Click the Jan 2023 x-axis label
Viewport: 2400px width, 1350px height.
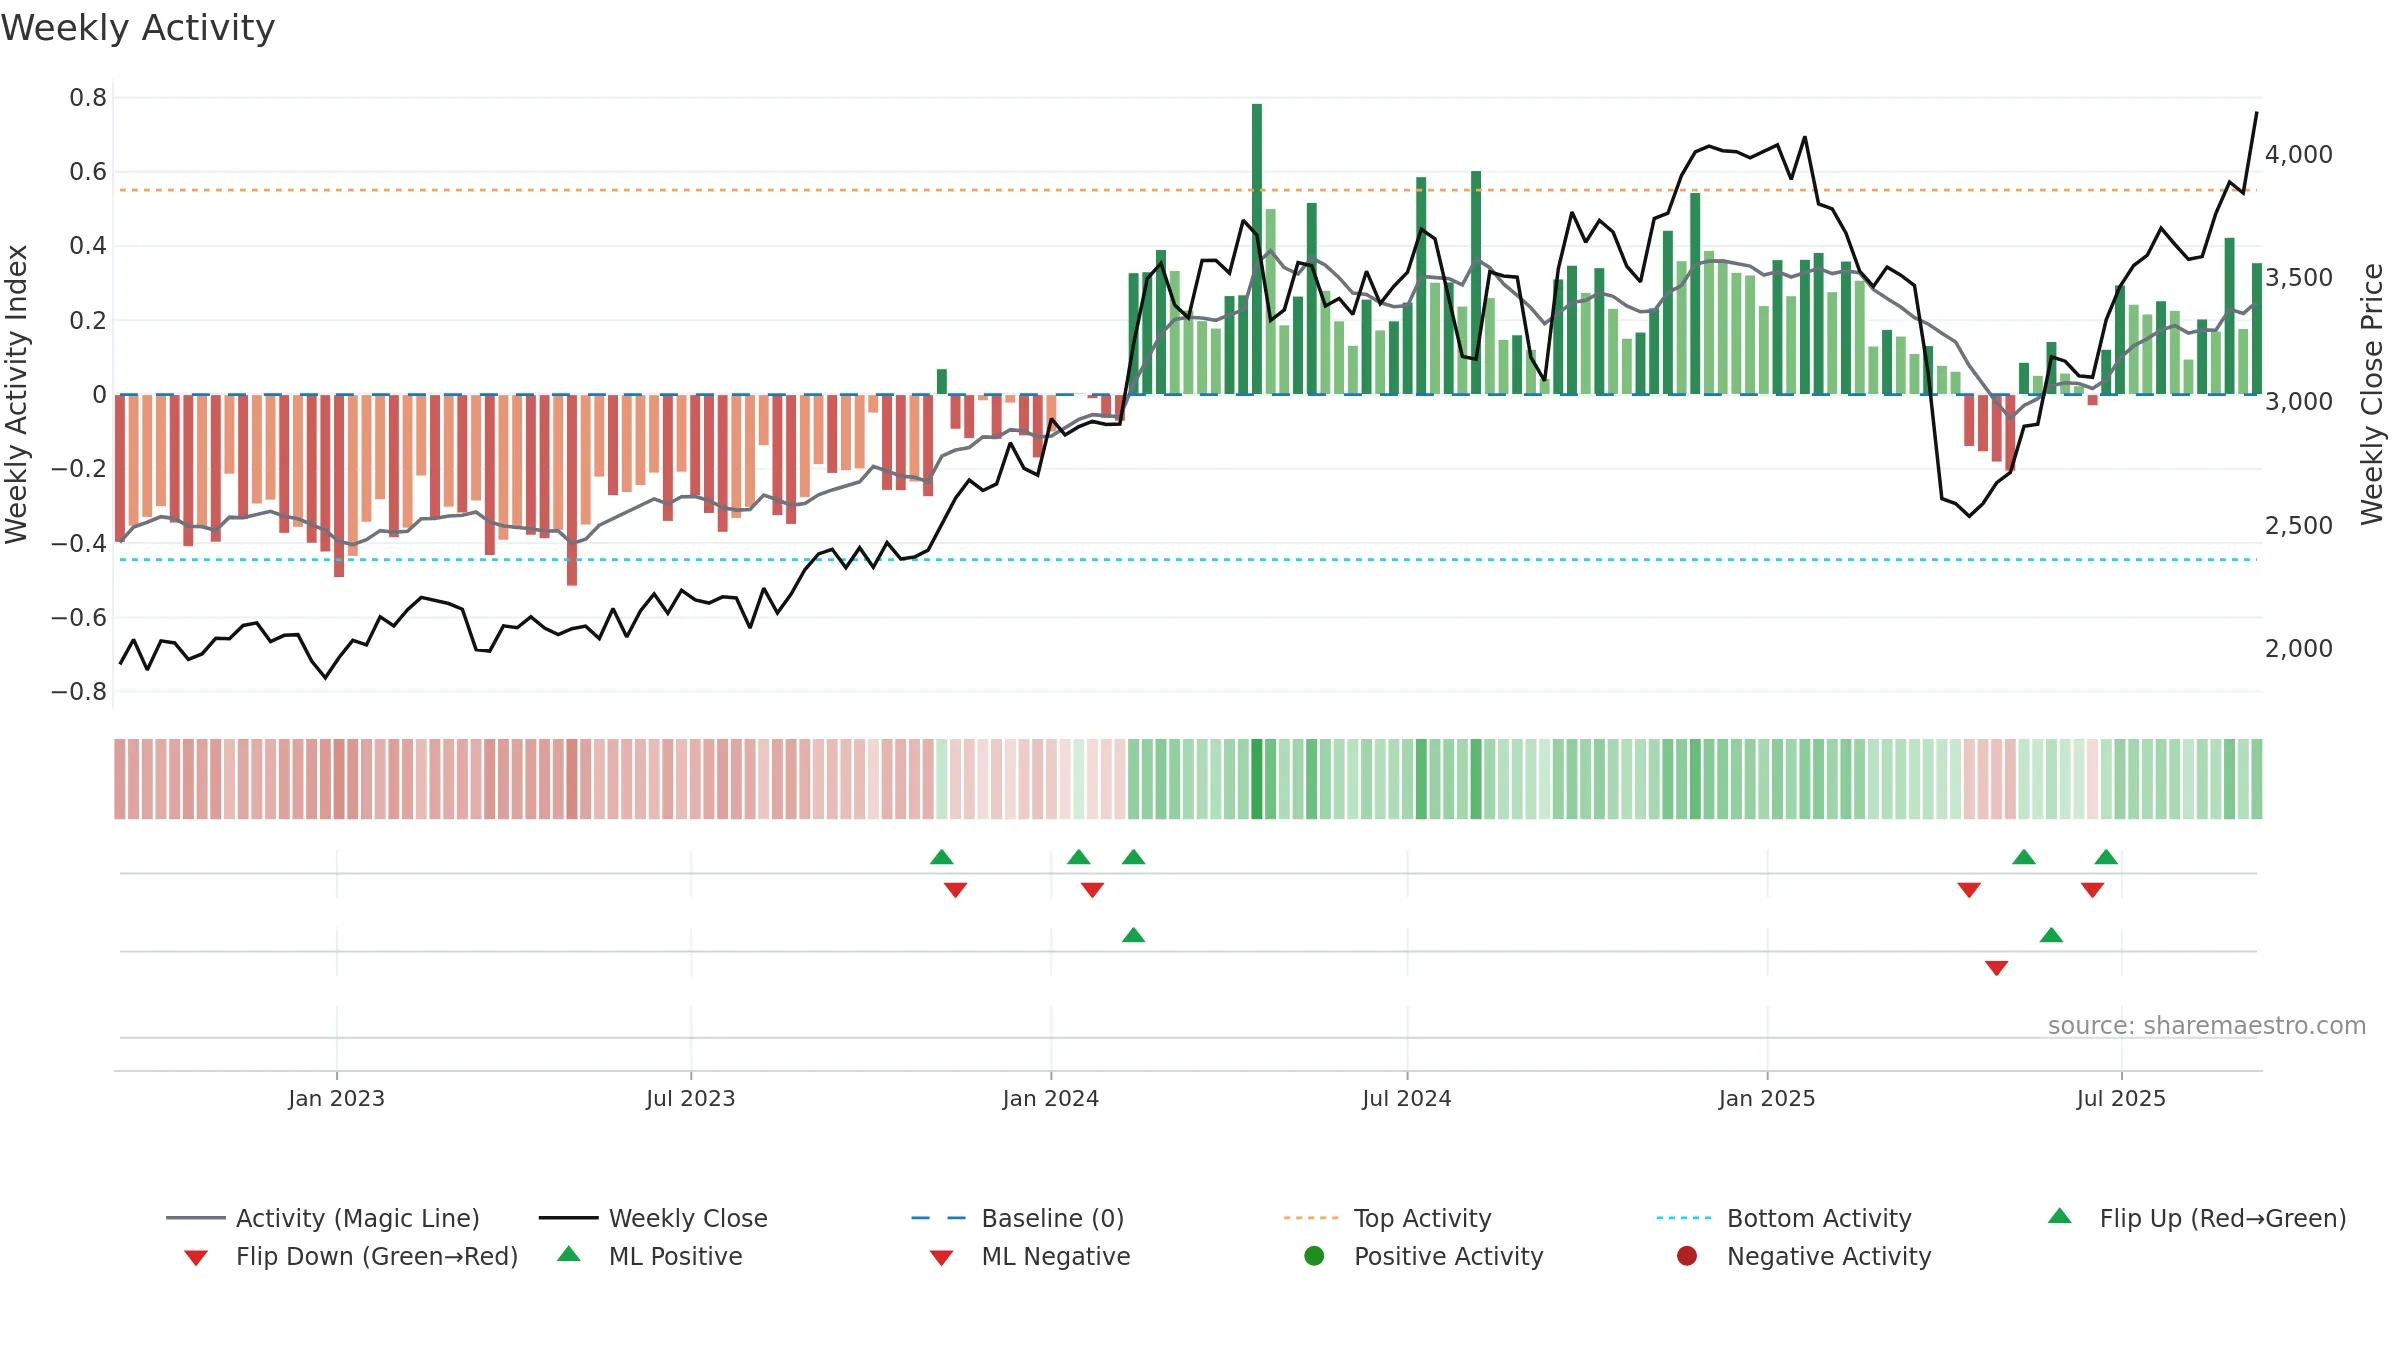336,1098
